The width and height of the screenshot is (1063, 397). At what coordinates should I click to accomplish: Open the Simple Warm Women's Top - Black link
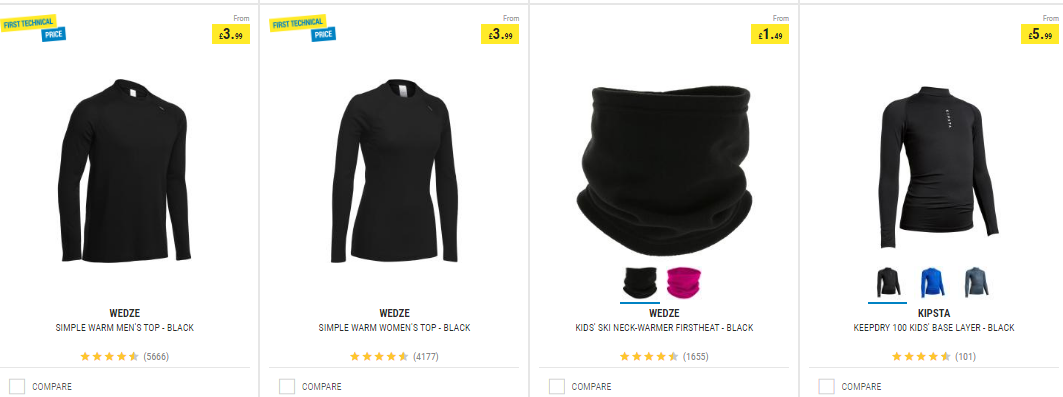(395, 328)
